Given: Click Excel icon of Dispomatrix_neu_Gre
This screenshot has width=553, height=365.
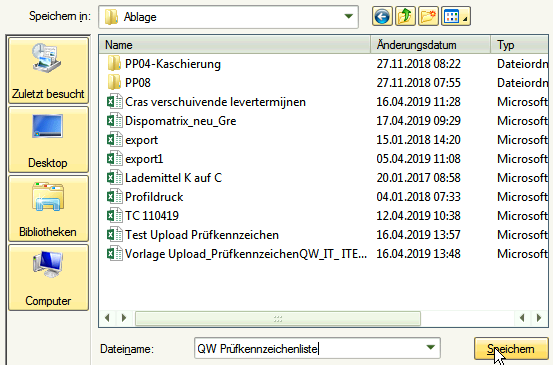Looking at the screenshot, I should click(114, 121).
